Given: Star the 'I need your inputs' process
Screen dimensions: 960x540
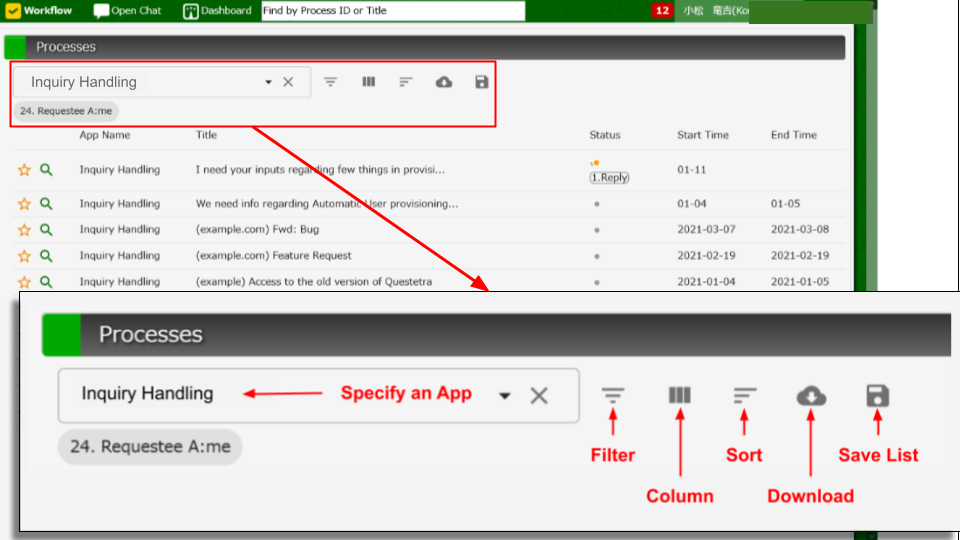Looking at the screenshot, I should 25,170.
